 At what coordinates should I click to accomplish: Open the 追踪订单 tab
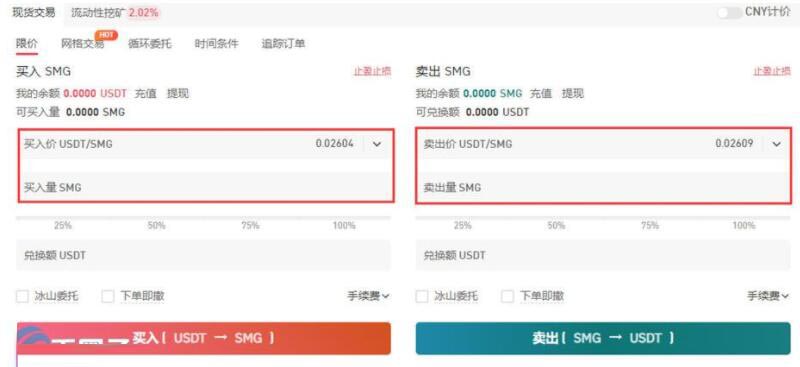coord(283,44)
